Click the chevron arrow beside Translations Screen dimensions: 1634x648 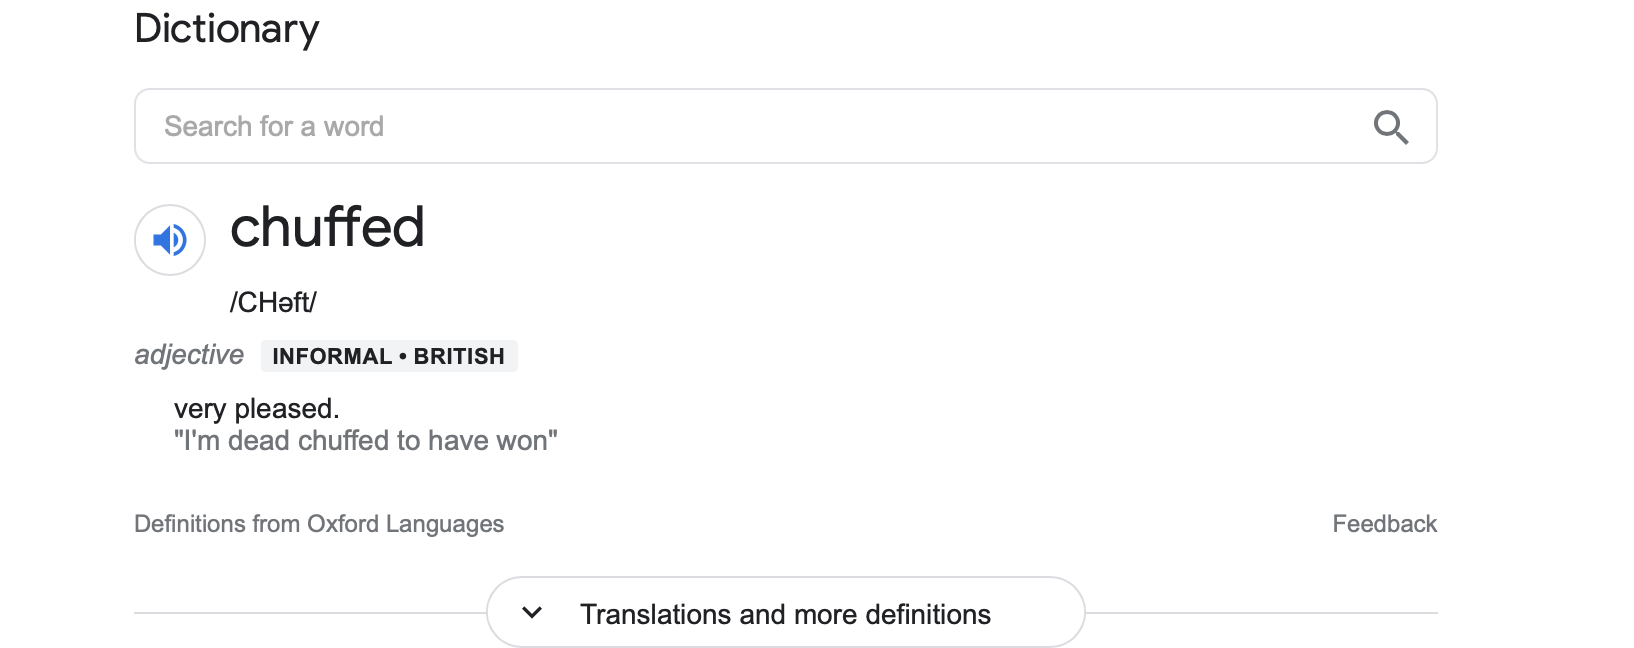point(532,613)
